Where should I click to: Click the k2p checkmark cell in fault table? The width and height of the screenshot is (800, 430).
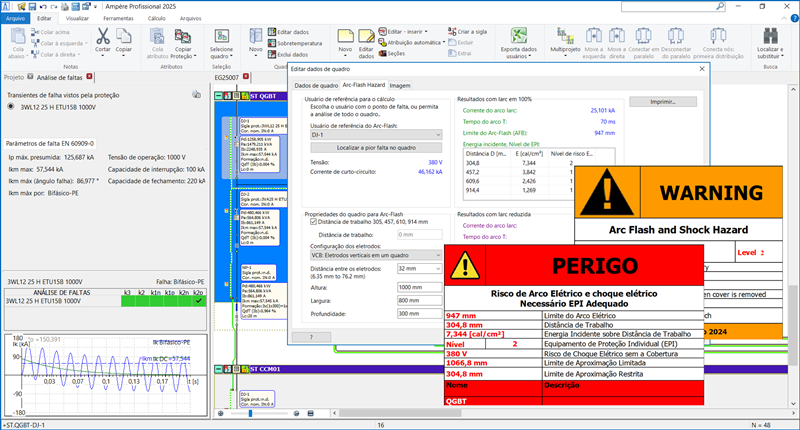(x=198, y=301)
